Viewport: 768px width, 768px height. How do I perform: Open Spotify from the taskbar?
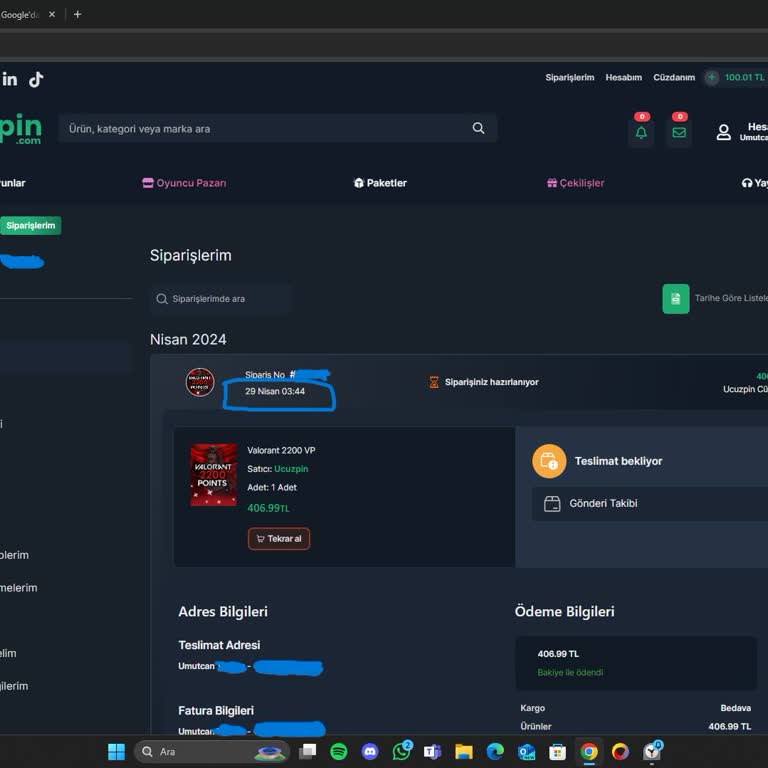[x=339, y=751]
